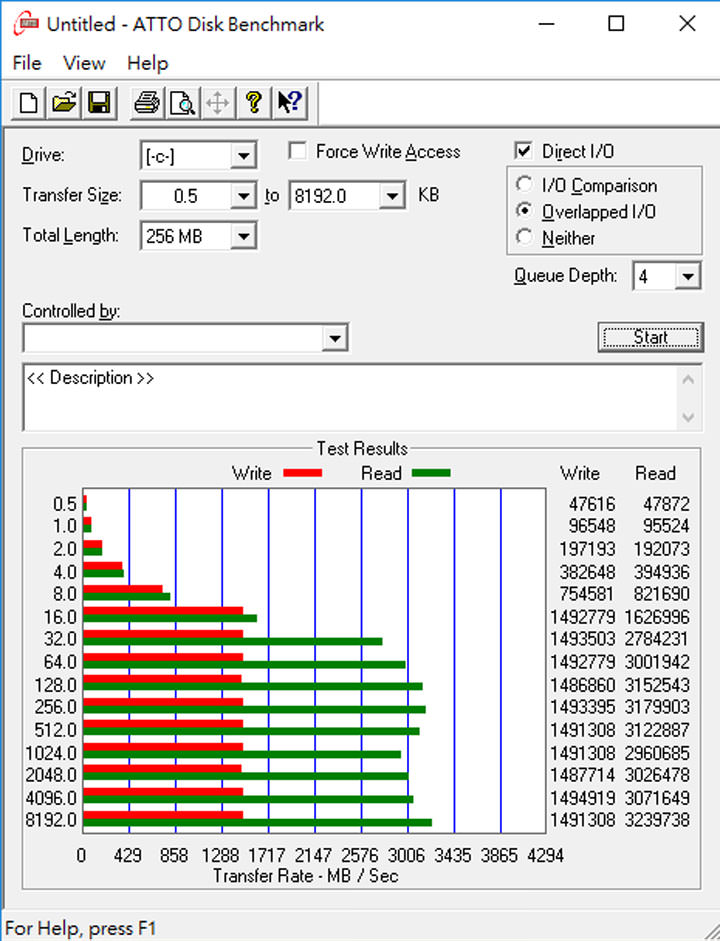Viewport: 720px width, 941px height.
Task: Expand the Drive dropdown
Action: 243,156
